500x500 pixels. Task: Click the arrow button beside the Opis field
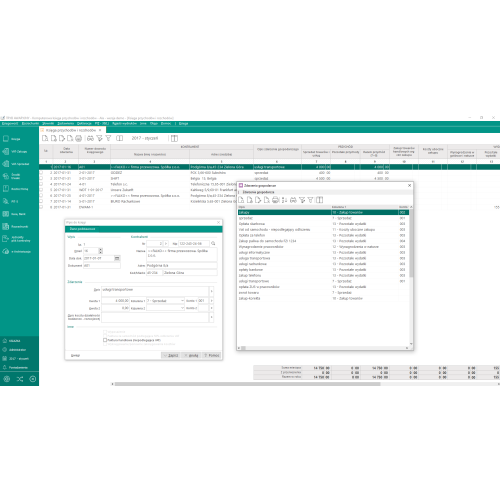211,291
